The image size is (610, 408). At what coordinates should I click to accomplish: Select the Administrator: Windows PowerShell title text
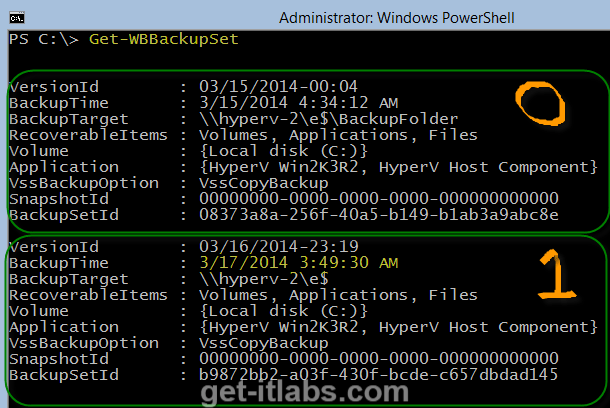[396, 18]
